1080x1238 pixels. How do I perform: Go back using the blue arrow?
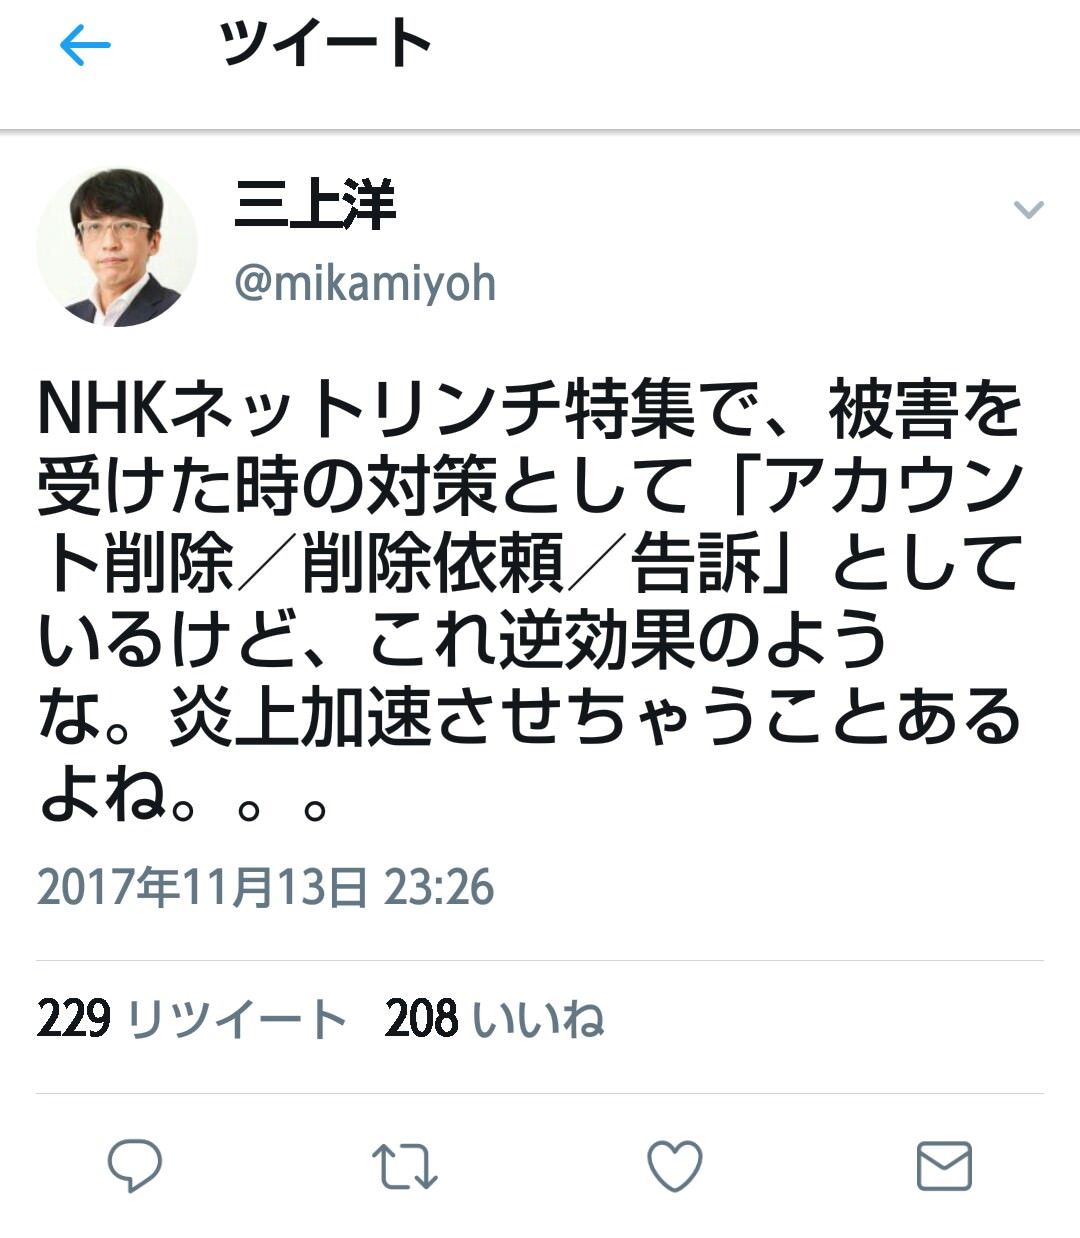point(85,46)
